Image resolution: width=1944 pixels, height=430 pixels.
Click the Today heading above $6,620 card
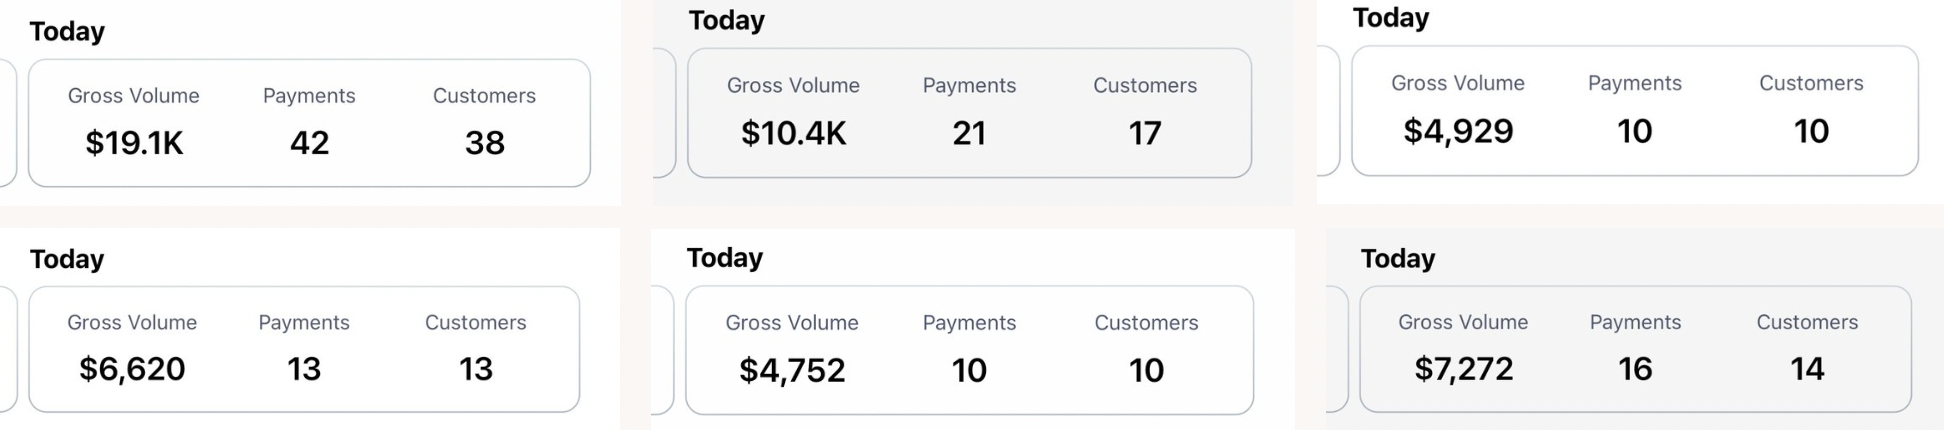pyautogui.click(x=67, y=260)
